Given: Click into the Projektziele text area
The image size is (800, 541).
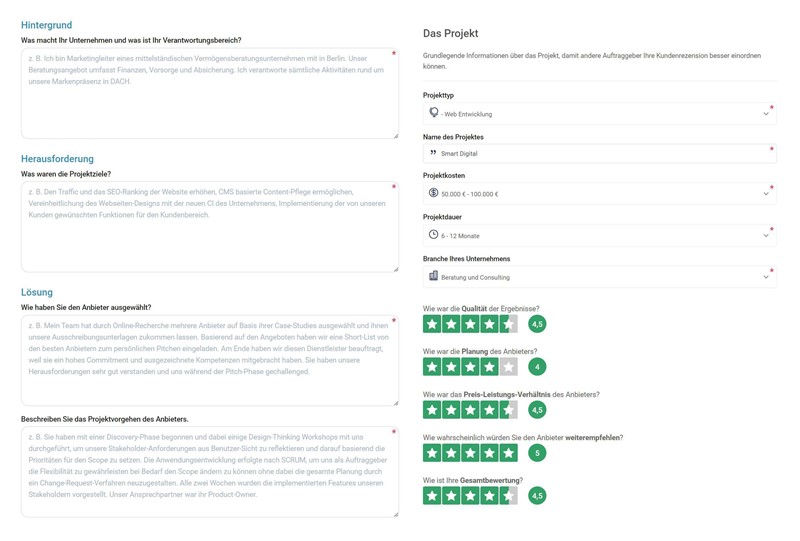Looking at the screenshot, I should [210, 227].
